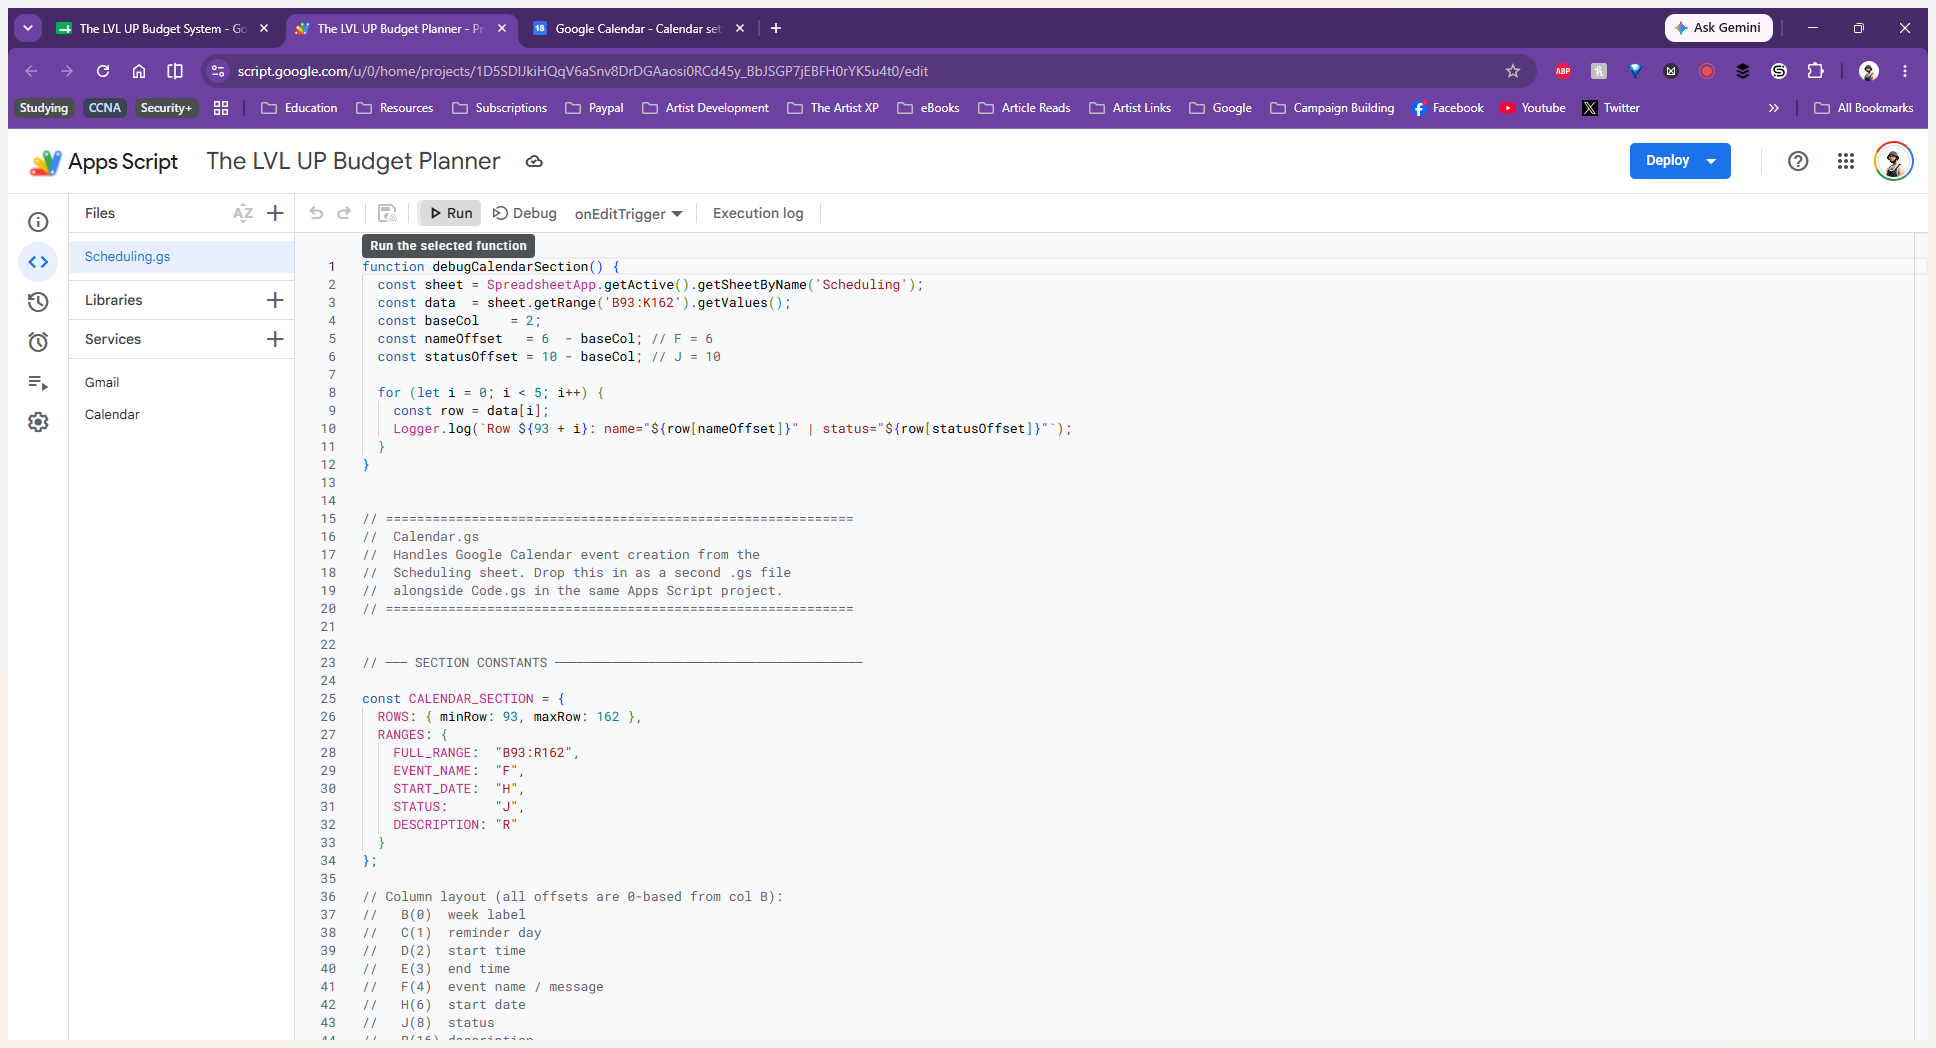The image size is (1936, 1048).
Task: Open the Chrome three-dot menu
Action: pyautogui.click(x=1905, y=71)
